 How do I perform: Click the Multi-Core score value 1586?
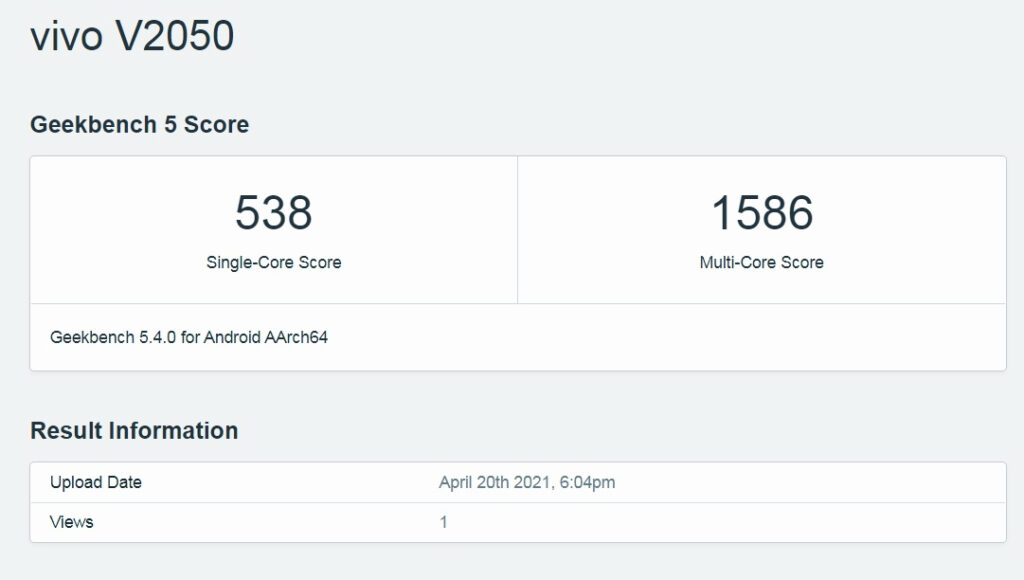pos(759,211)
